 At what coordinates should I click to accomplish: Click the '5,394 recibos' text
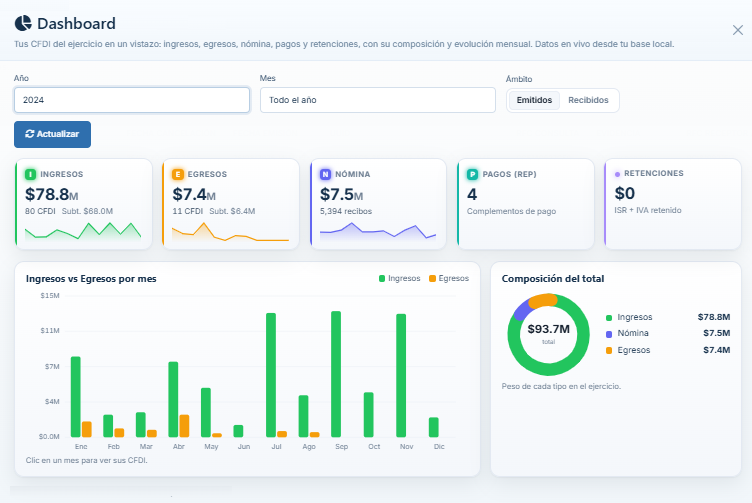(346, 211)
